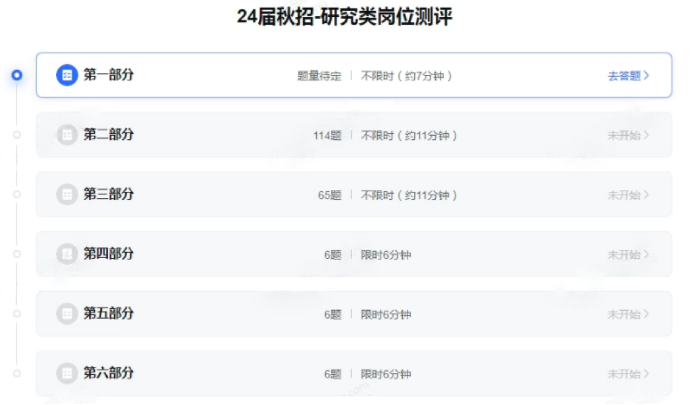Click 未开始 chevron in the 第二部分 row

[628, 135]
